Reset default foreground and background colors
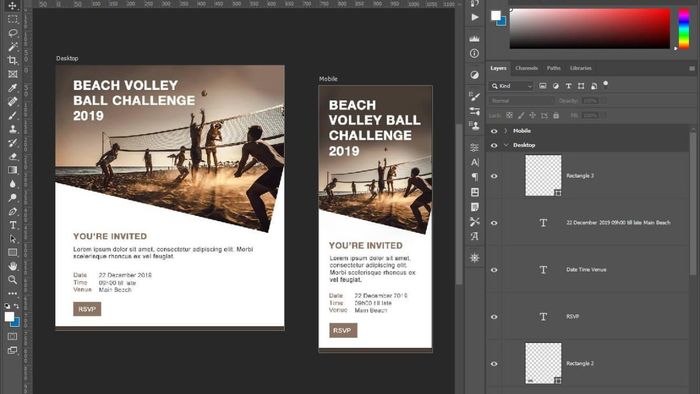700x394 pixels. tap(7, 306)
